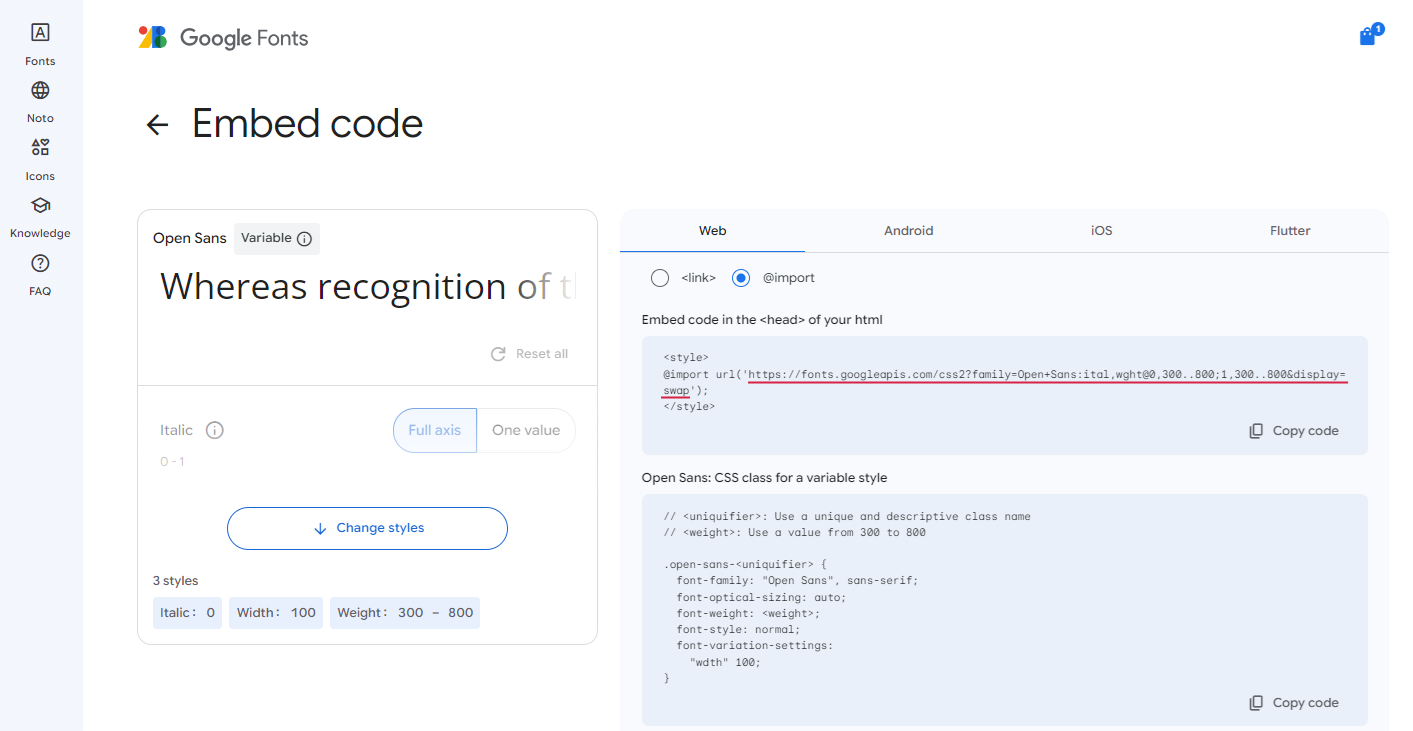The width and height of the screenshot is (1413, 731).
Task: Click the underlined fonts.googleapis.com URL
Action: tap(1047, 375)
